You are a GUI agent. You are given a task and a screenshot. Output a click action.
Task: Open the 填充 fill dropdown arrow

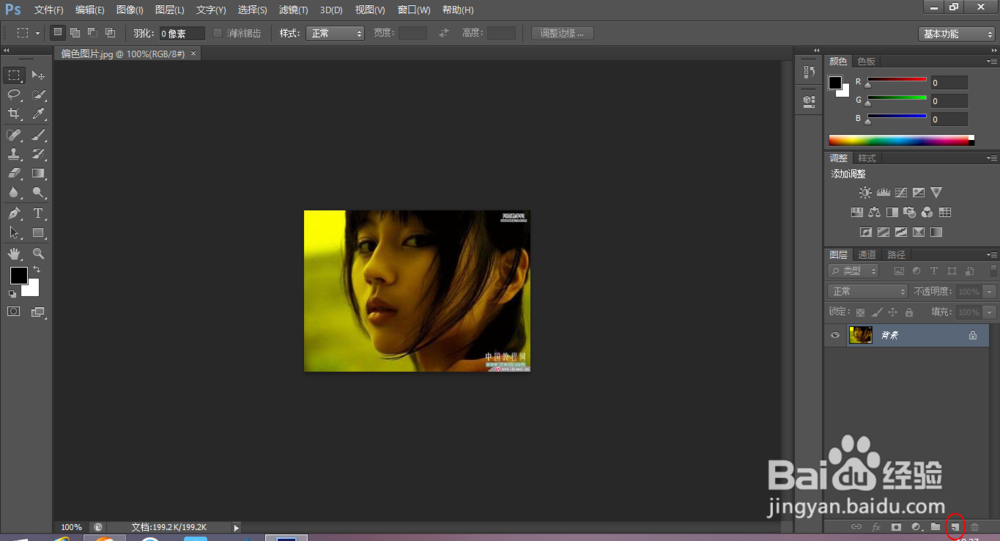point(989,312)
